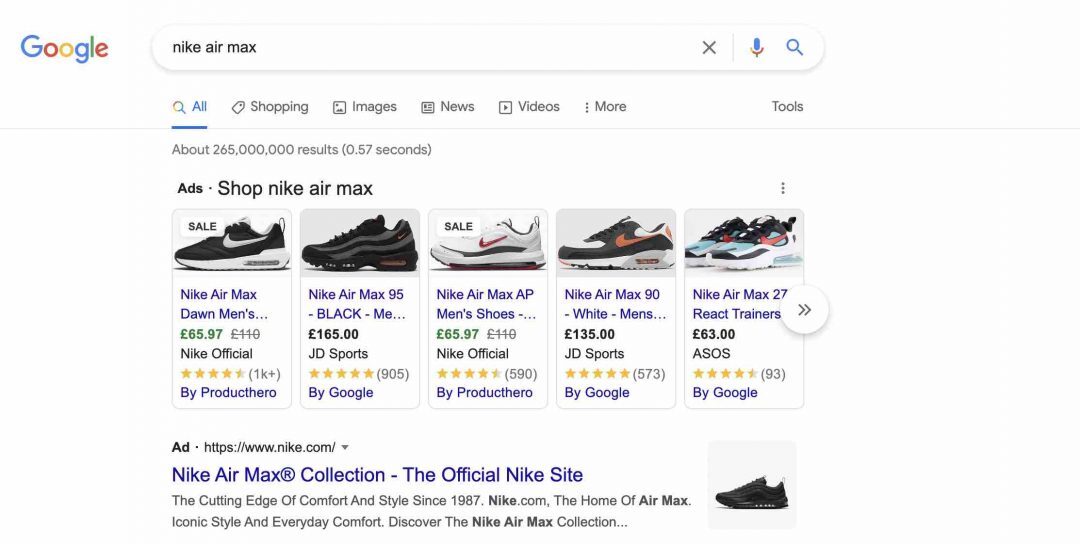Screen dimensions: 1080x544
Task: Clear the search box with the X icon
Action: 709,48
